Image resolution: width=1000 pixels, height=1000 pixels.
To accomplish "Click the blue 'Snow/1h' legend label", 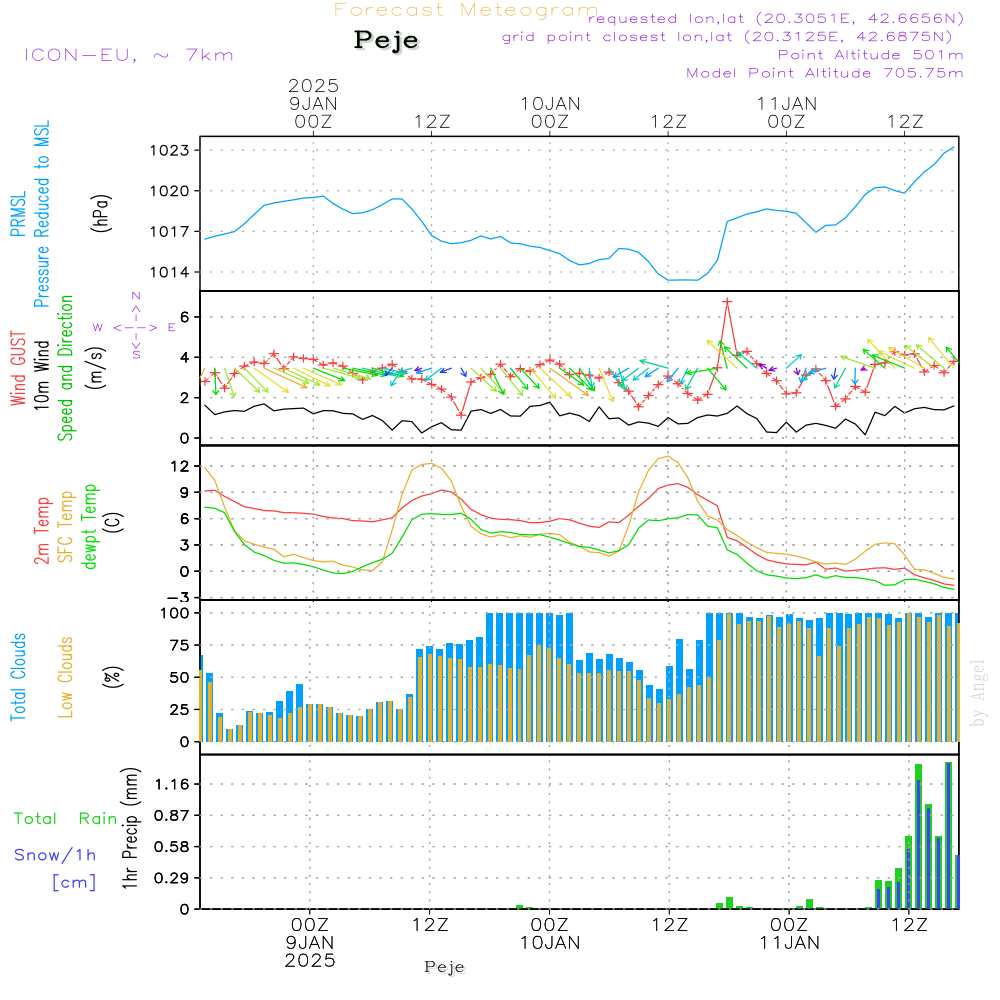I will click(55, 855).
